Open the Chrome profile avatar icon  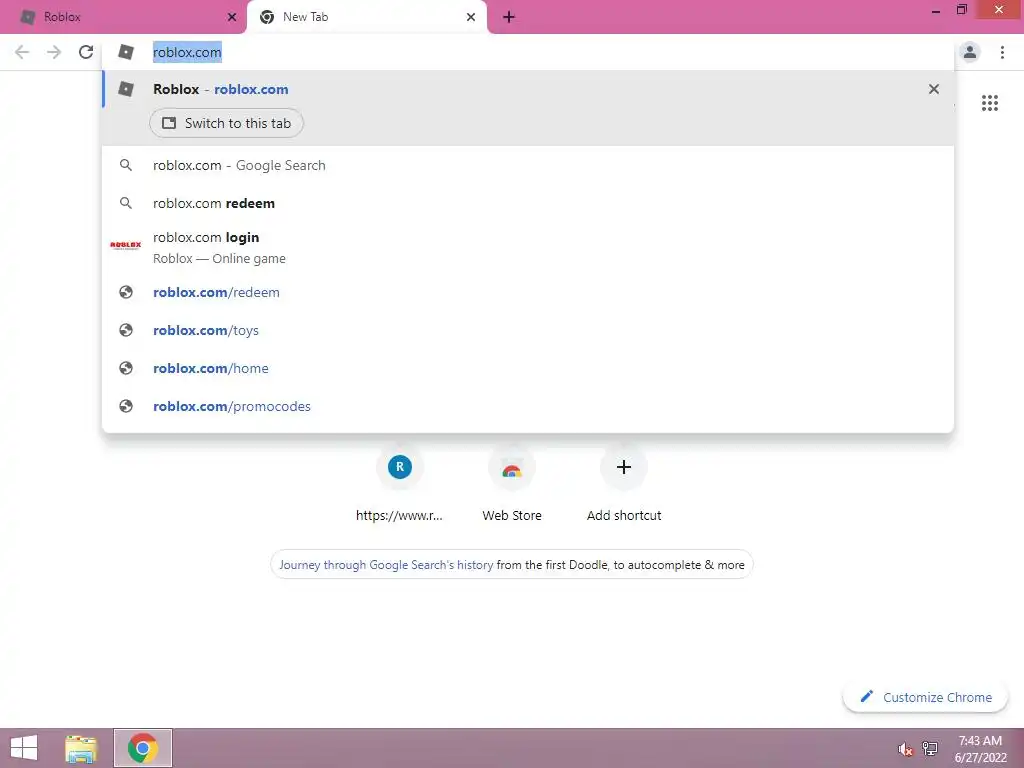click(970, 52)
